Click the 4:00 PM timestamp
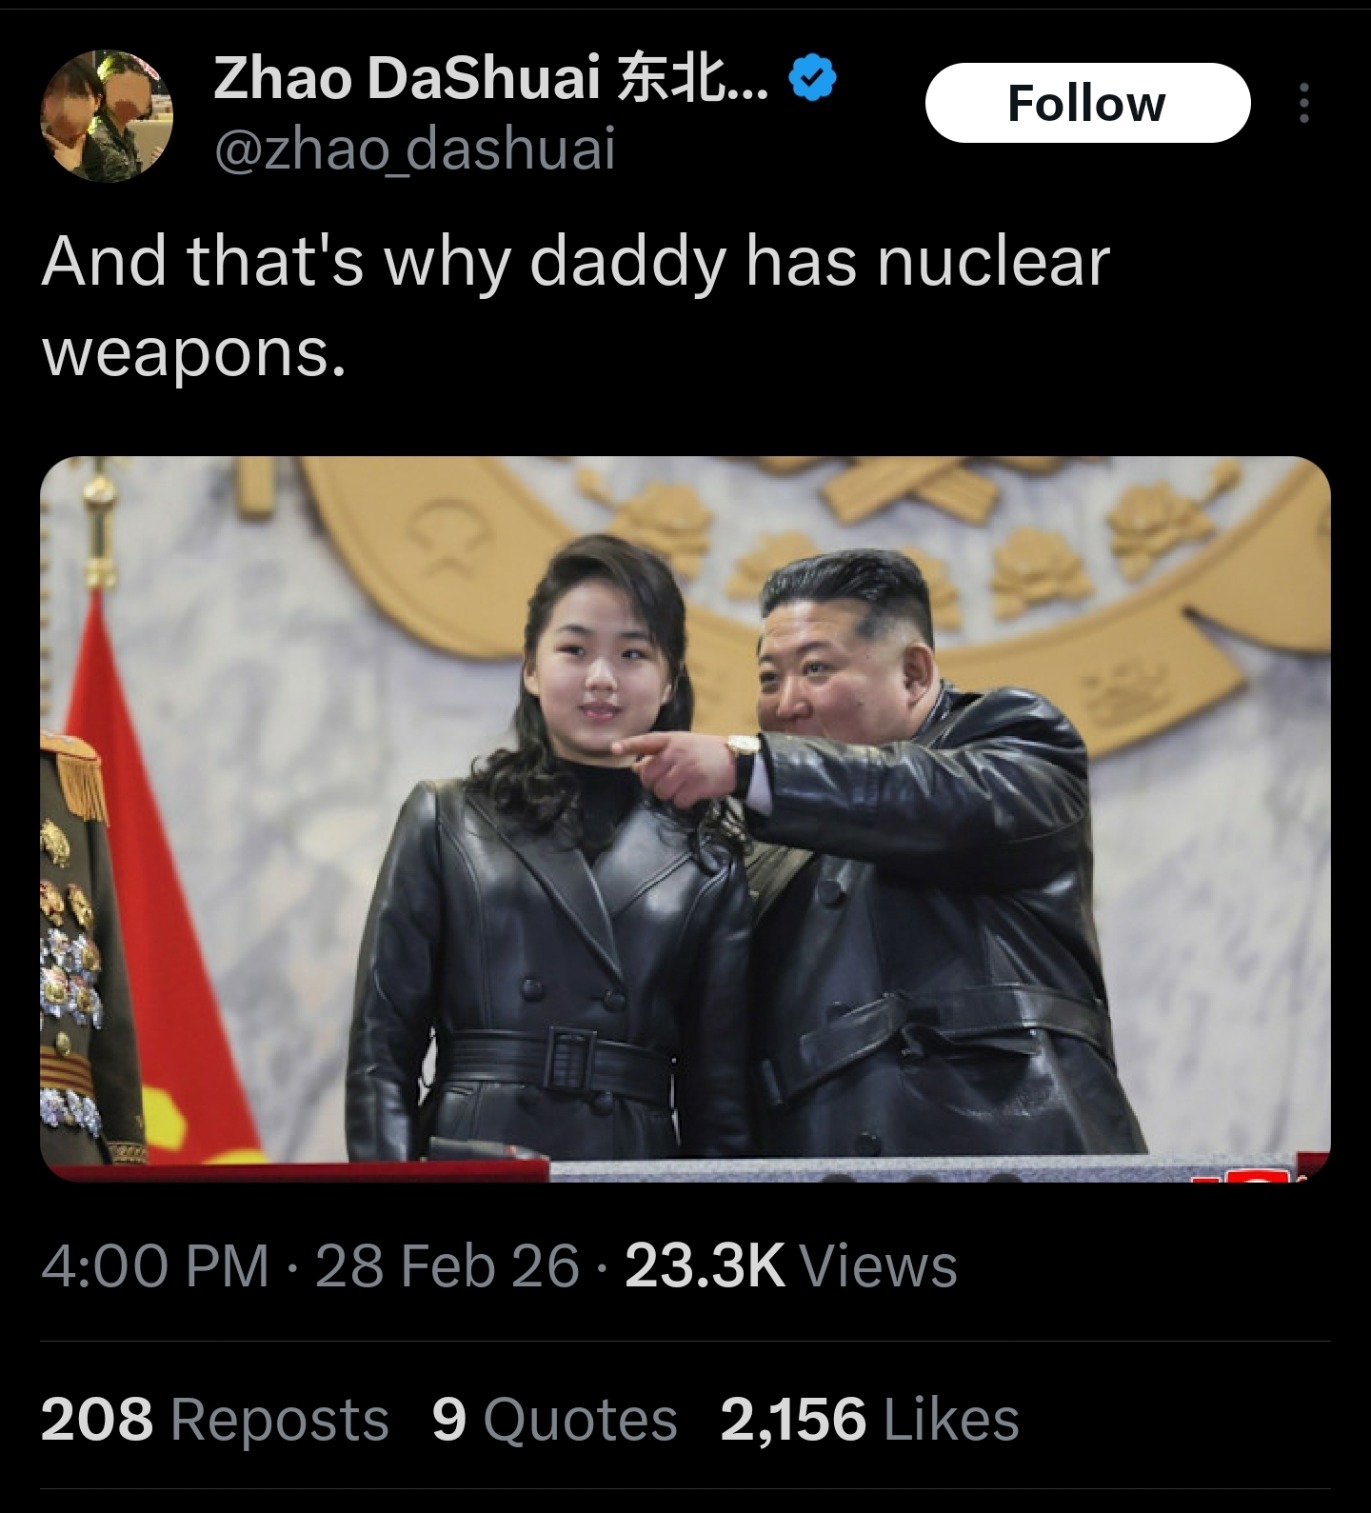Image resolution: width=1371 pixels, height=1513 pixels. click(155, 1266)
